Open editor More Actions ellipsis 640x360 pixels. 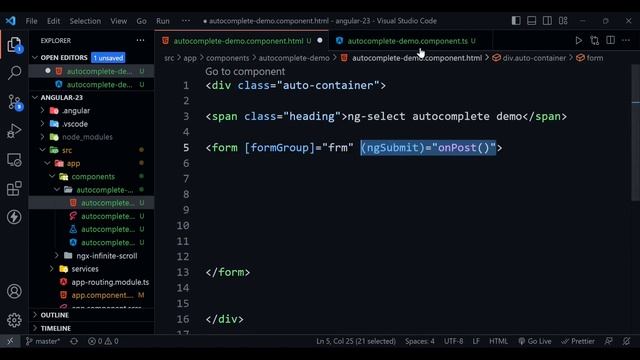(x=626, y=40)
